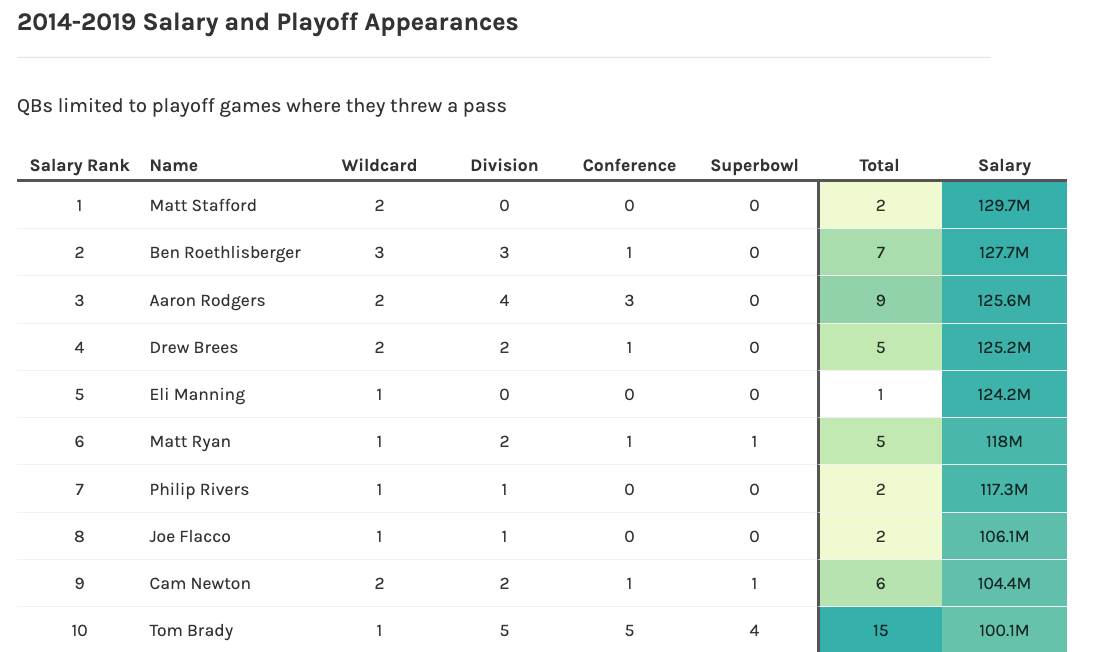Click the Total column header

tap(879, 166)
